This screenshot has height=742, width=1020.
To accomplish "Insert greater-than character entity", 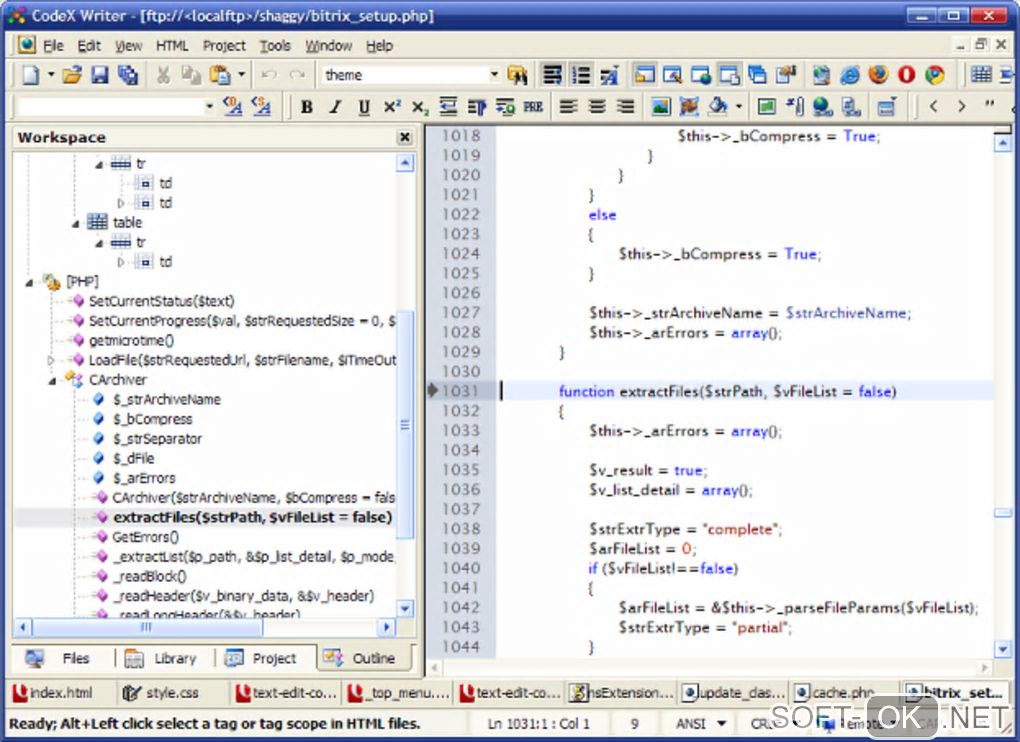I will (961, 106).
